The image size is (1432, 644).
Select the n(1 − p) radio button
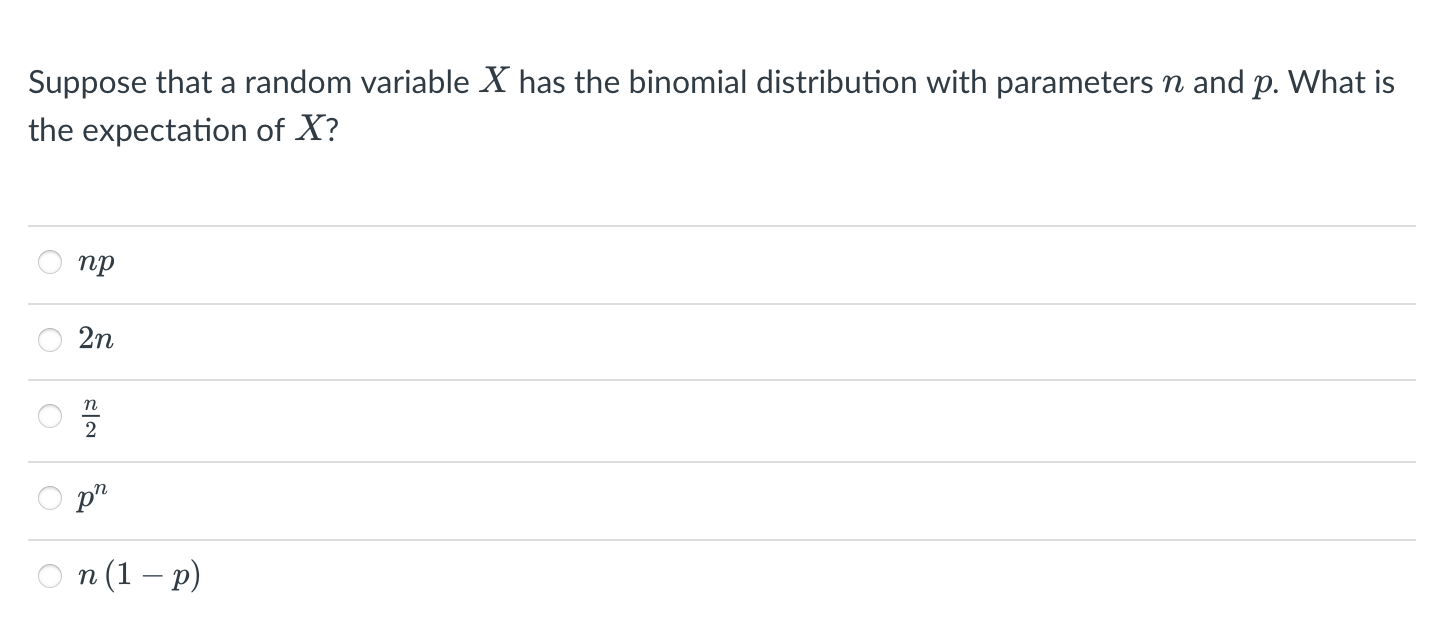coord(50,577)
